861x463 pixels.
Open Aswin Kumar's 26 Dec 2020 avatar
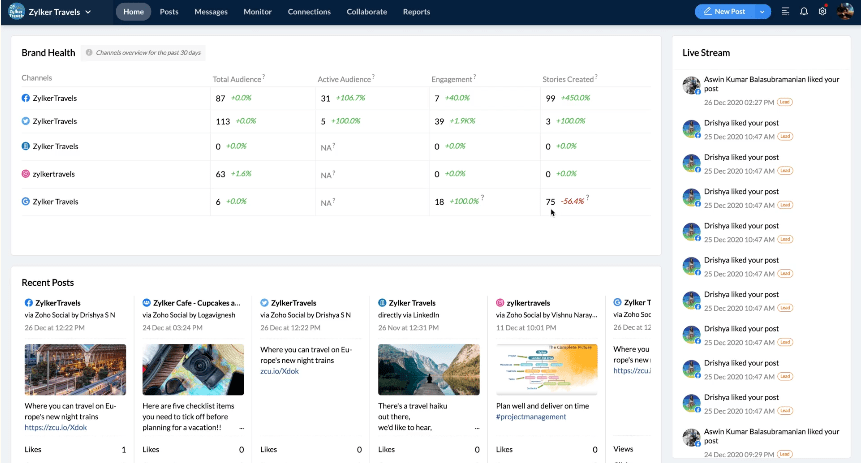(691, 85)
